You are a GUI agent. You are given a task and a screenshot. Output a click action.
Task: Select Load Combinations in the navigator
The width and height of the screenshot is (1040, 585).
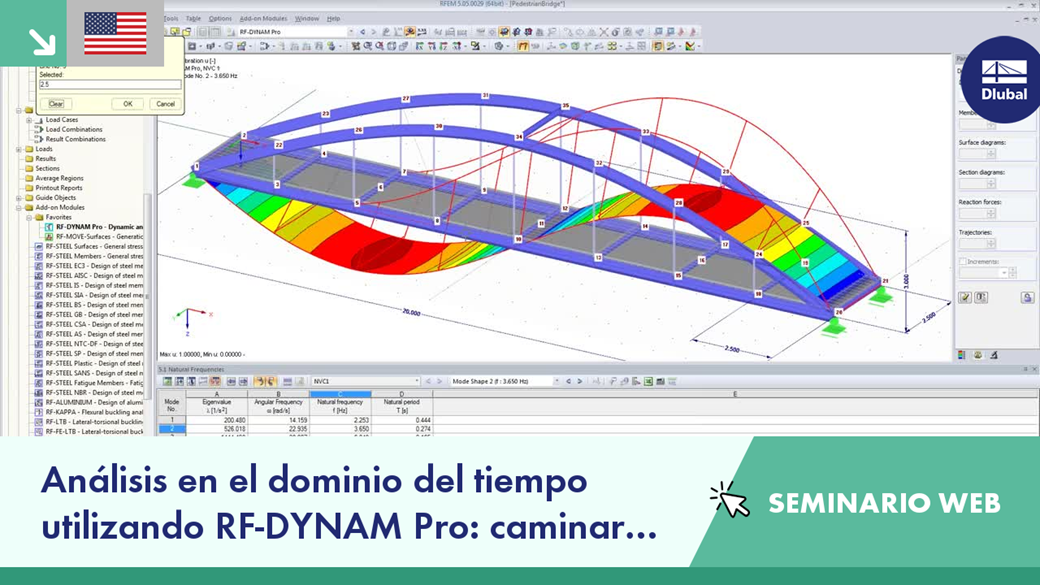coord(74,129)
